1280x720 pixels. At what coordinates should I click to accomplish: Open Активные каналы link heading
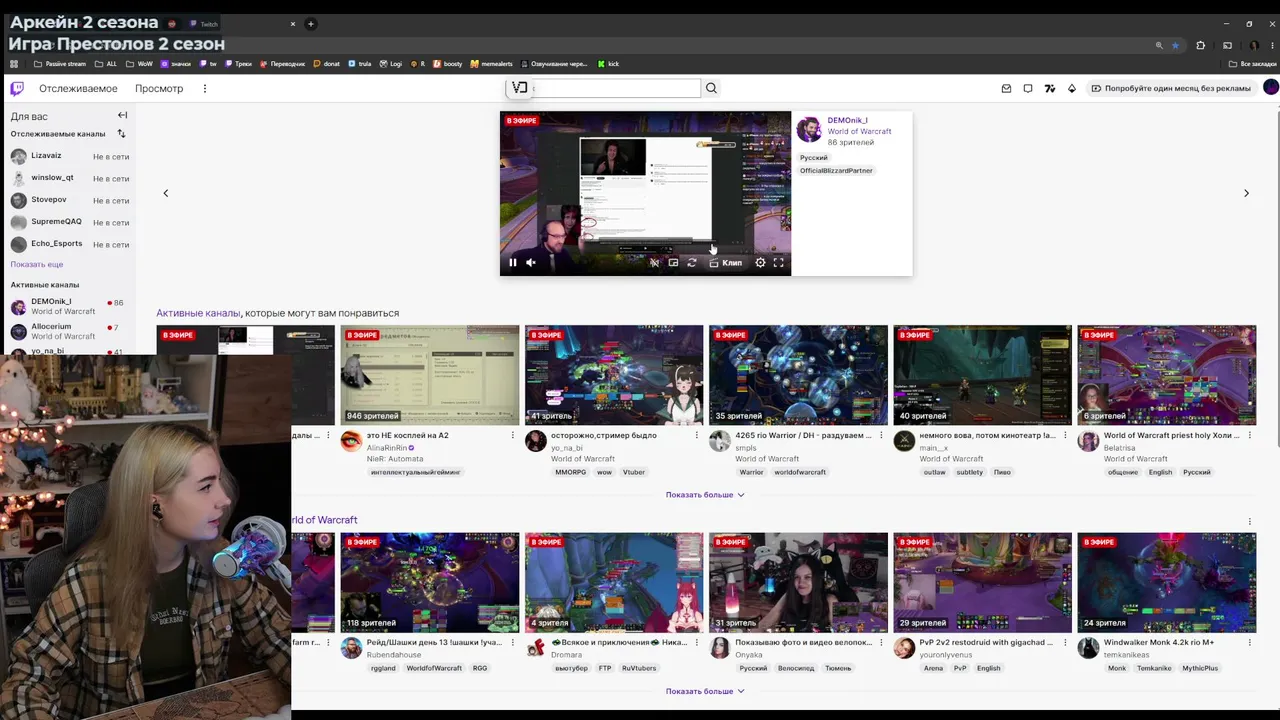tap(198, 313)
